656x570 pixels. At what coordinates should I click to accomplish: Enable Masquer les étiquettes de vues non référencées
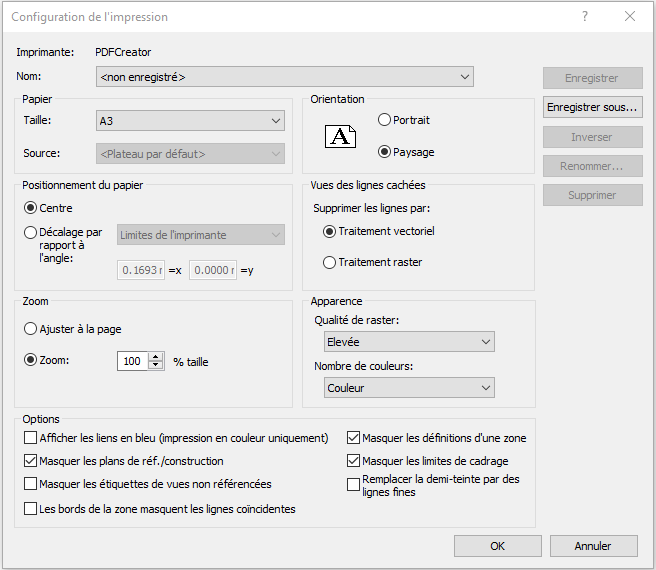(30, 484)
